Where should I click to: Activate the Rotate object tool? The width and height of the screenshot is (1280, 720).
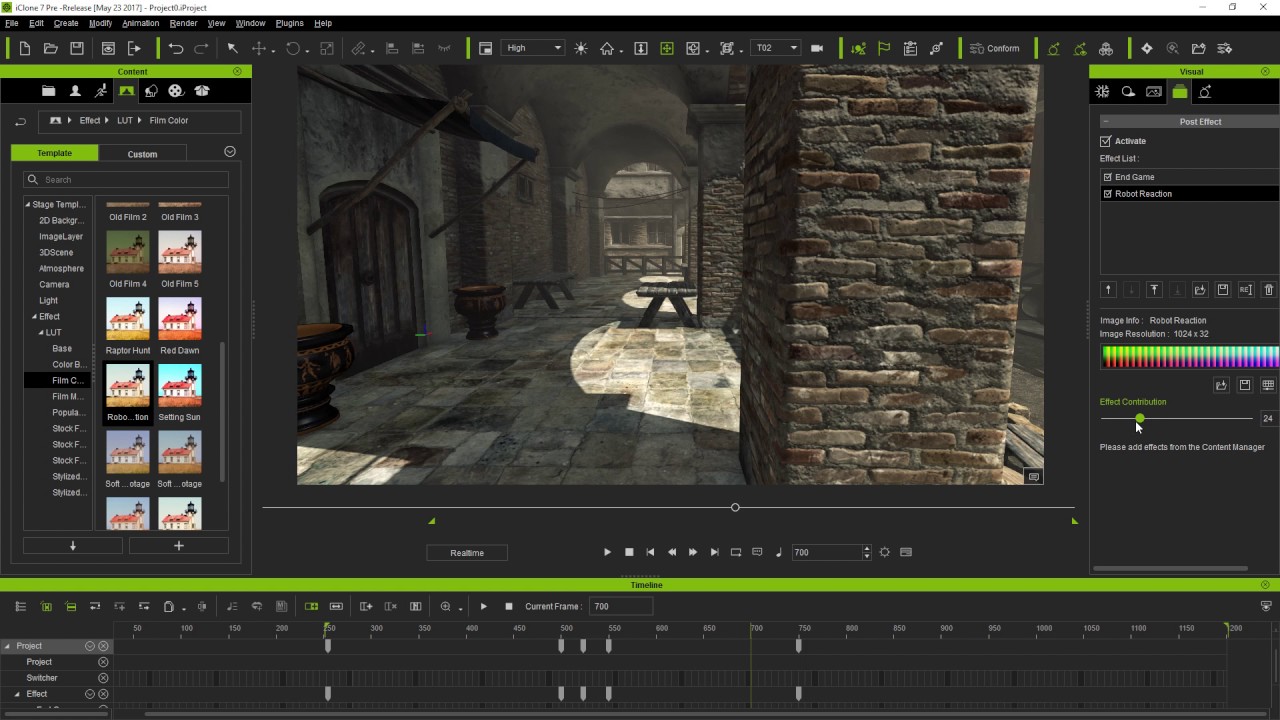293,48
